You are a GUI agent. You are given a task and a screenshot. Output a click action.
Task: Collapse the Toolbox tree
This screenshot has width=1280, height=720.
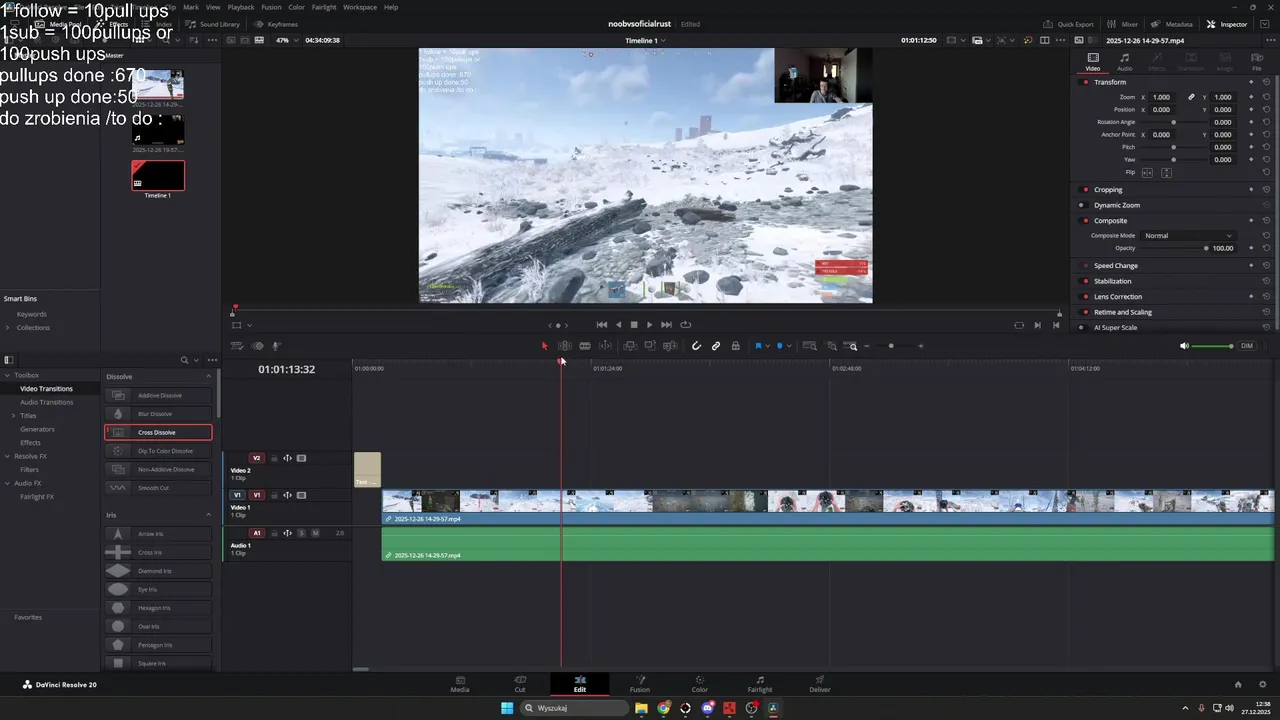click(x=7, y=375)
